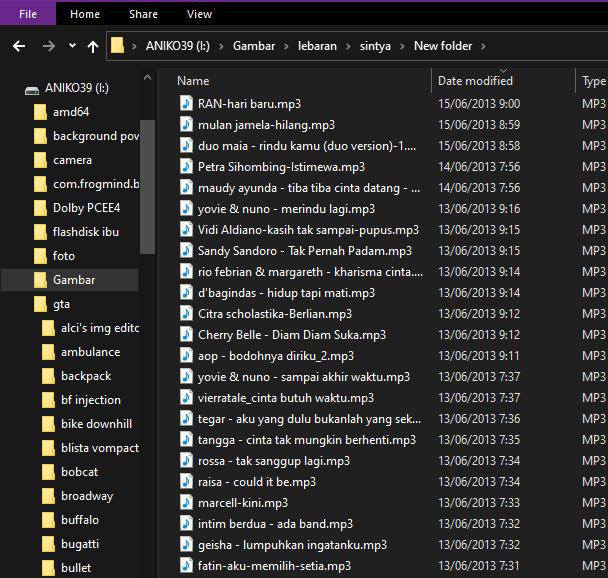
Task: Navigate to ANIKO39 (I:) in breadcrumb
Action: 178,46
